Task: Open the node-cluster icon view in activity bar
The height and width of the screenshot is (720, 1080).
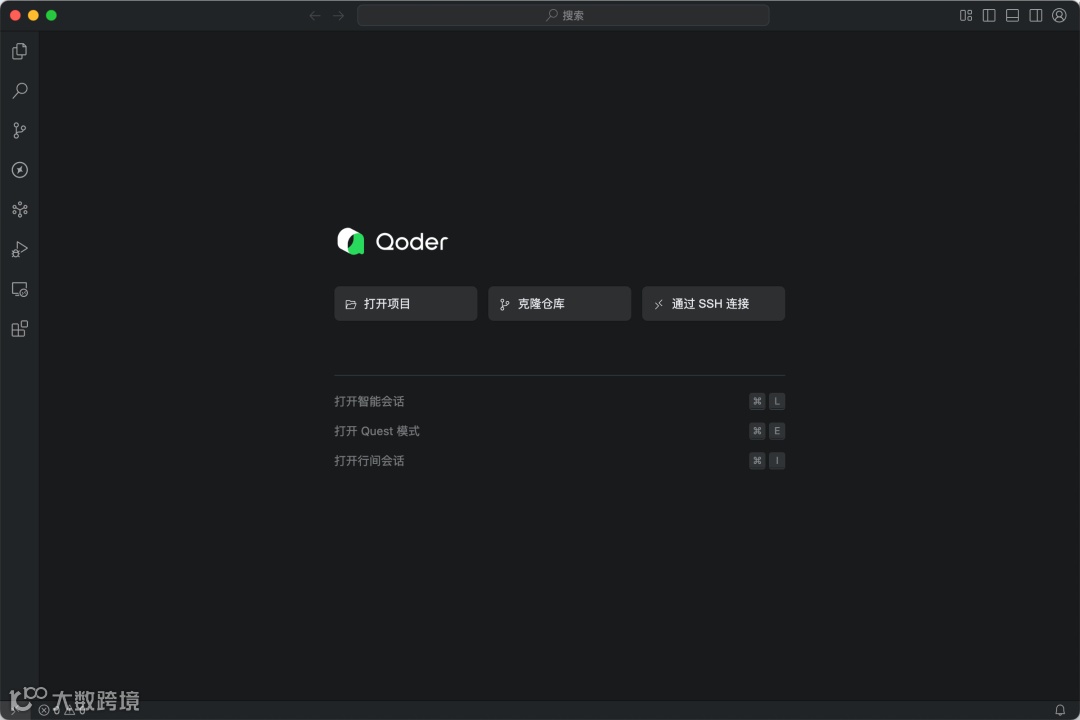Action: pos(19,209)
